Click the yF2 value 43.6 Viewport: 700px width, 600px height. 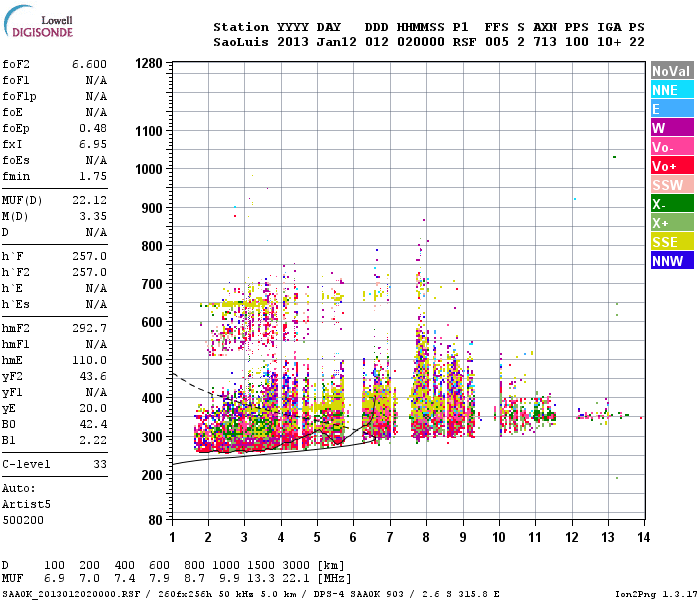pos(93,376)
